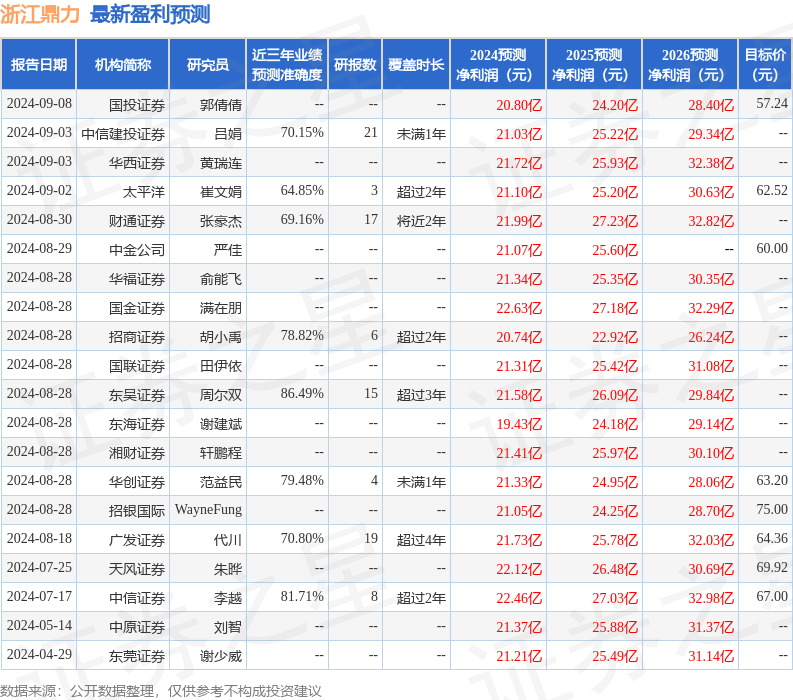Viewport: 793px width, 700px height.
Task: Select the 中信建投证券 institution cell
Action: (x=123, y=134)
